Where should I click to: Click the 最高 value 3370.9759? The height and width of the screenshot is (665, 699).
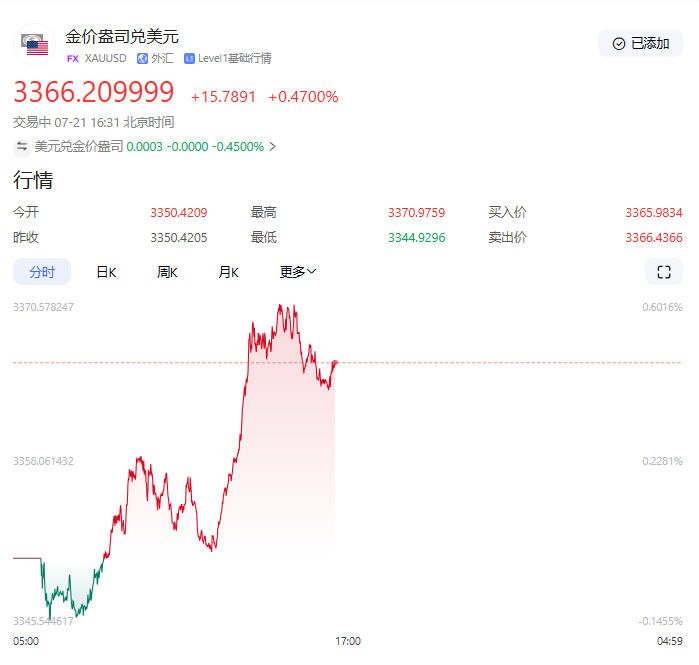[416, 213]
